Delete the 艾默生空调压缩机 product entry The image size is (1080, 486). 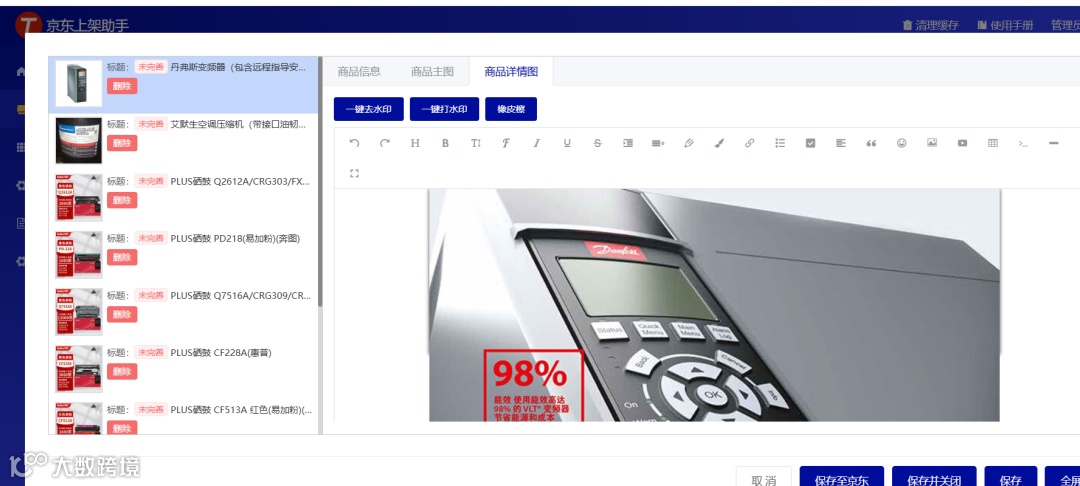click(x=122, y=143)
